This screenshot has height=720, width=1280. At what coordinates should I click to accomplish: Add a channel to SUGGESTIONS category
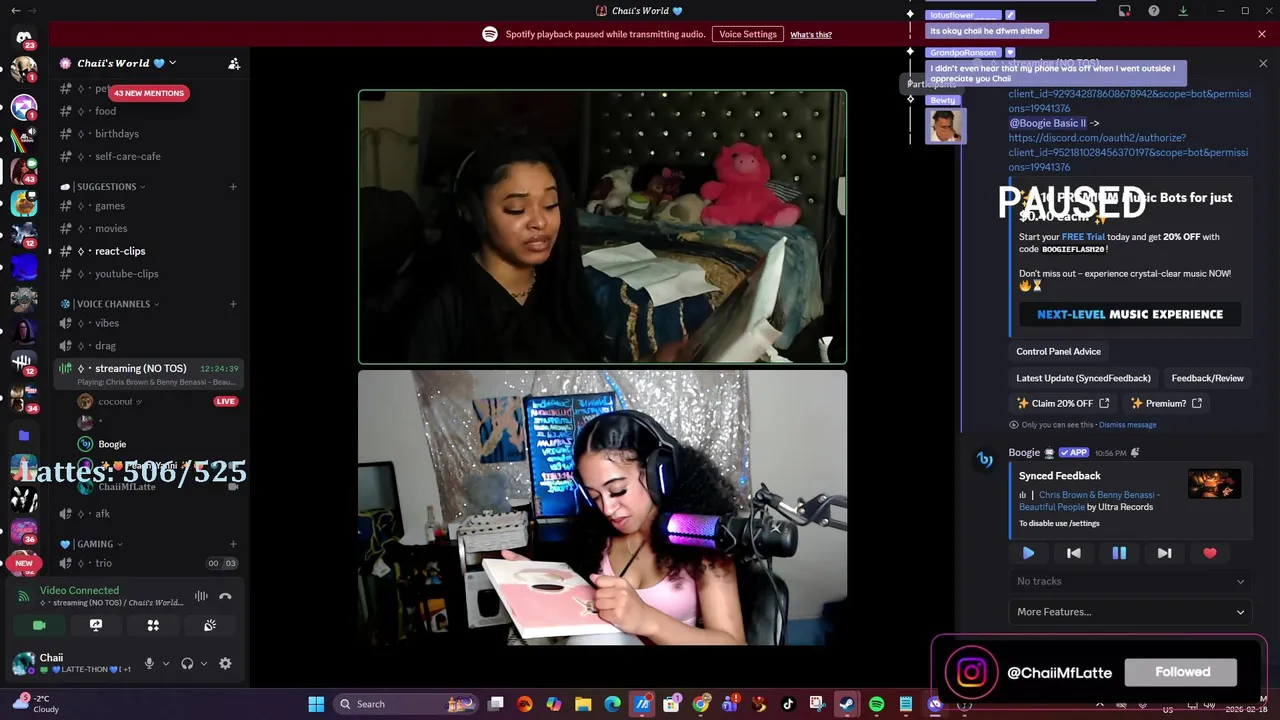tap(233, 186)
